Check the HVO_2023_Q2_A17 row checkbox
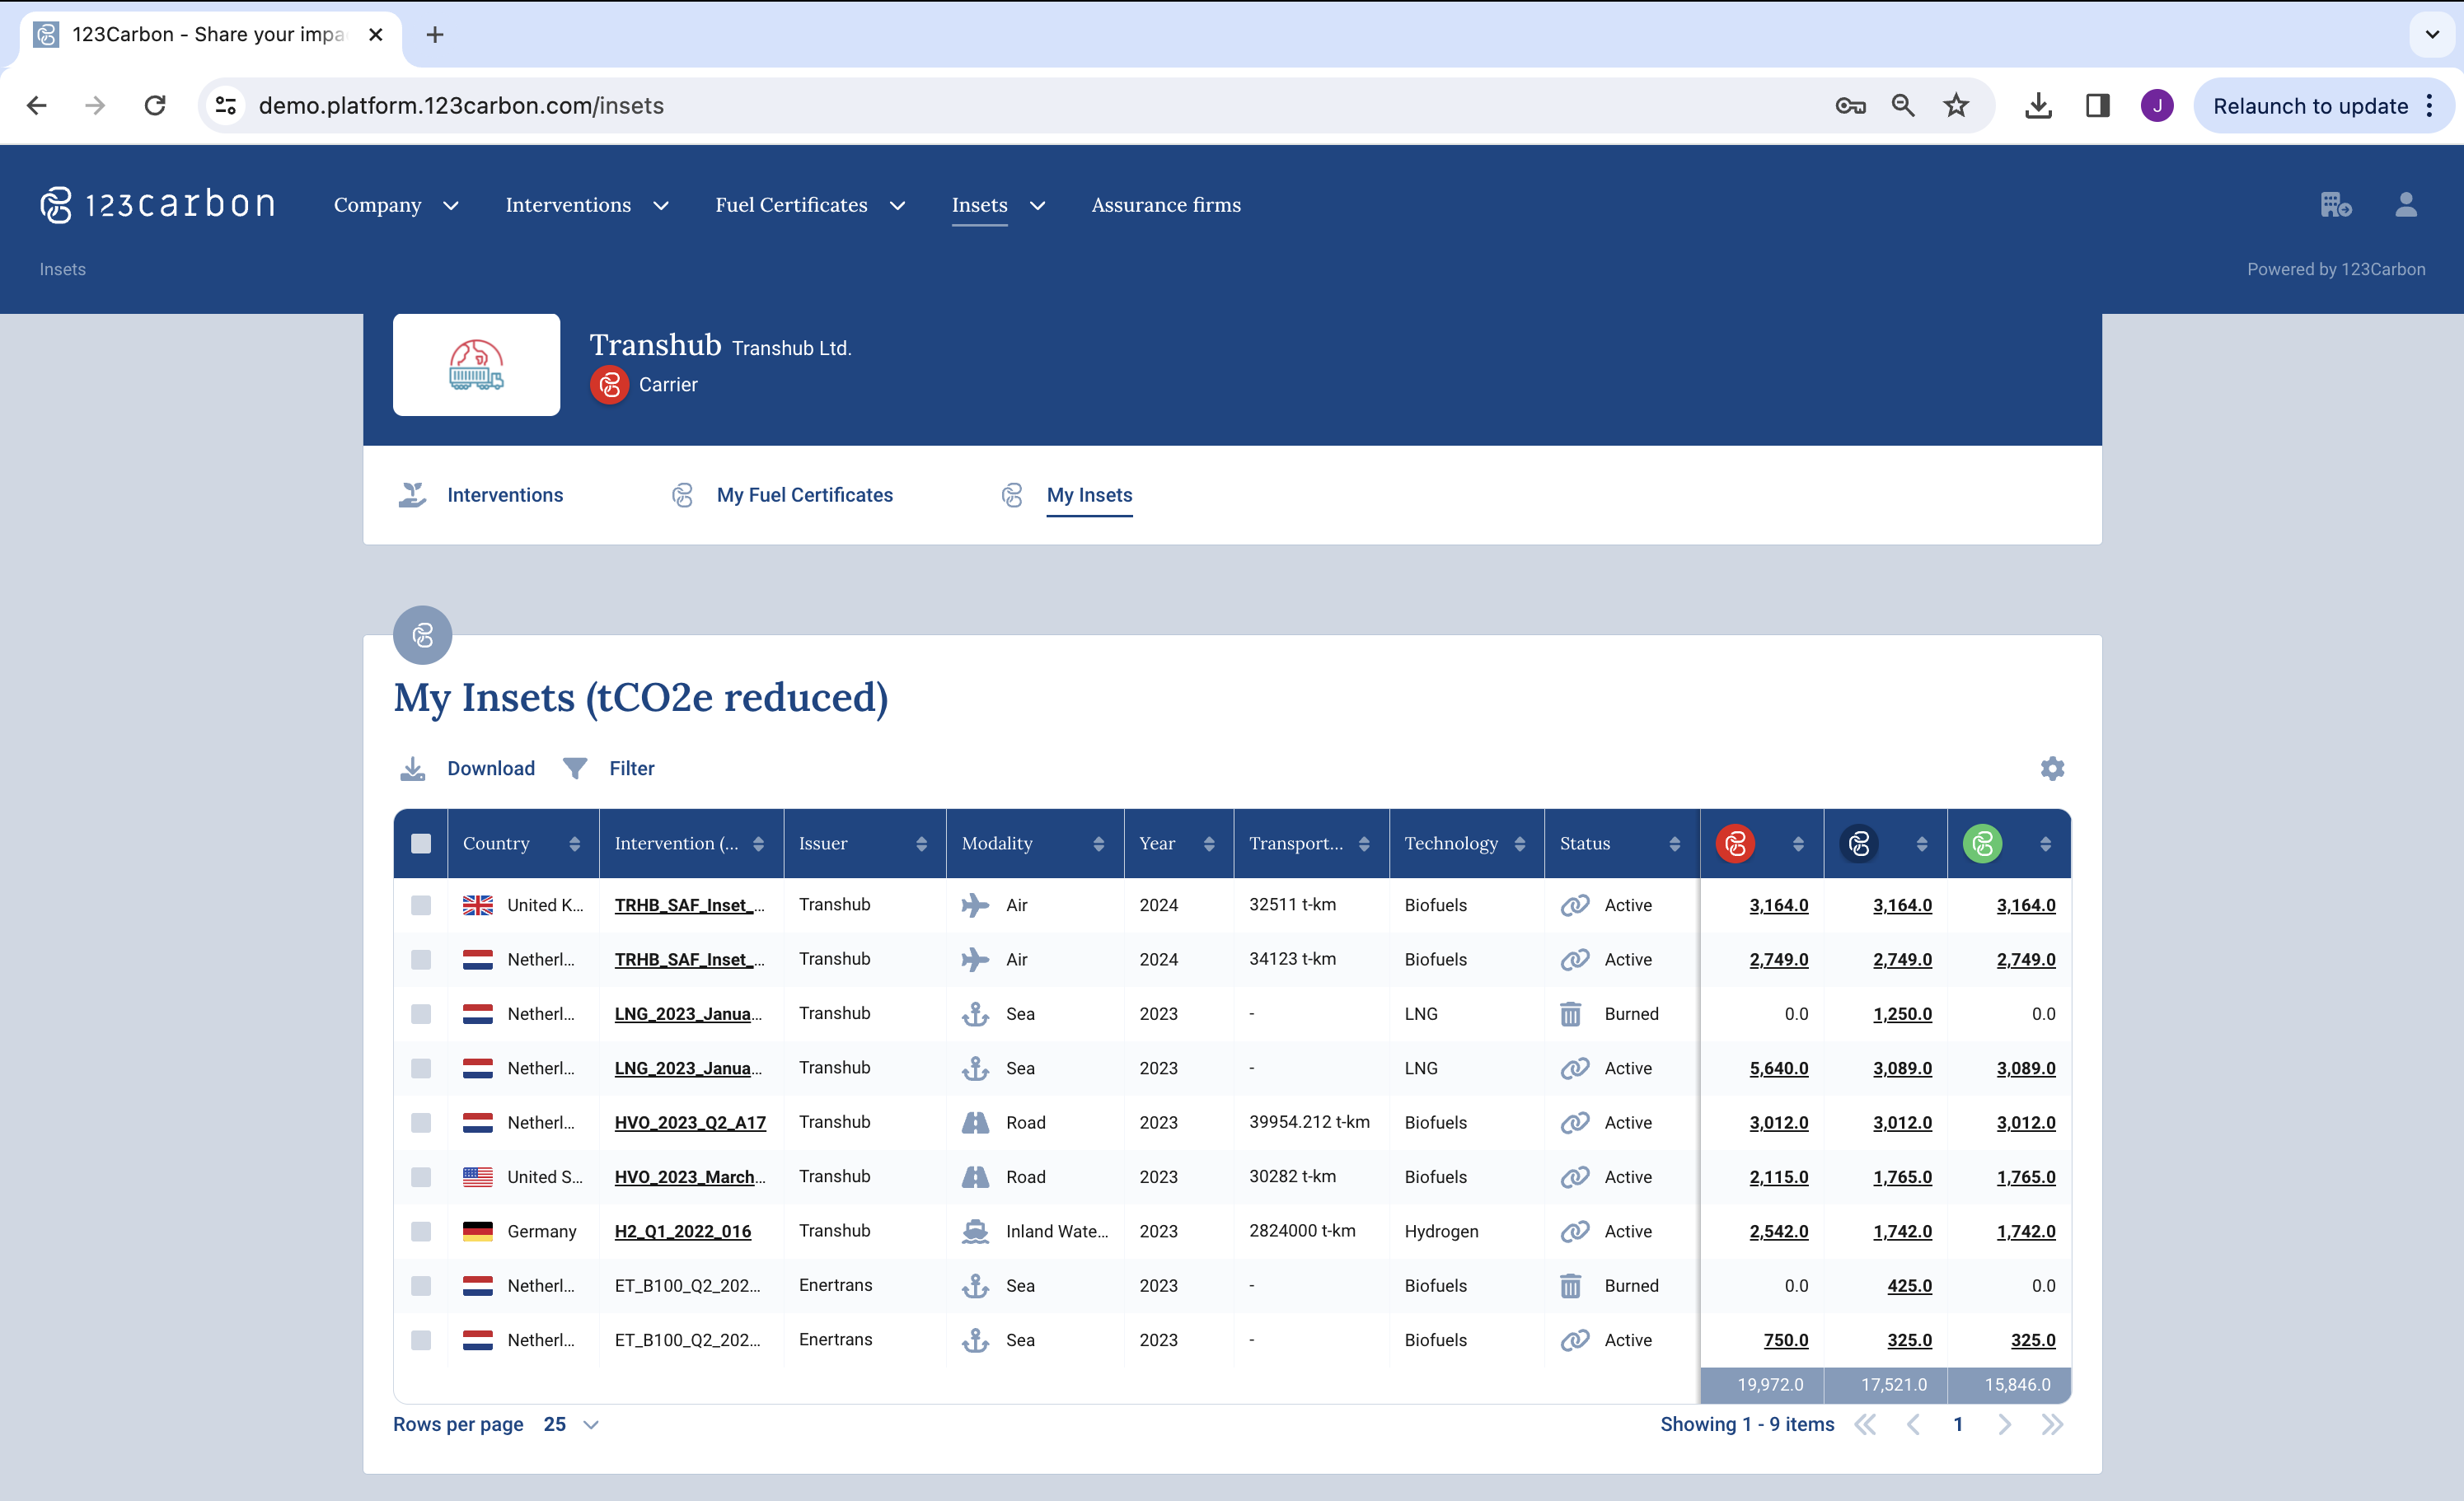 coord(421,1122)
